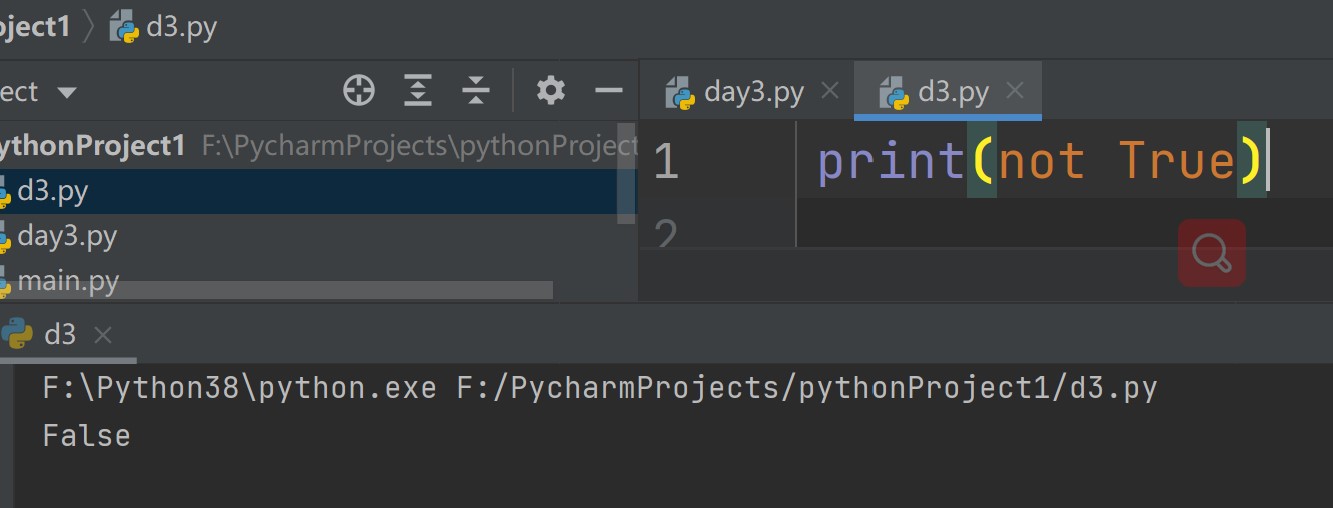Select day3.py in the project tree
This screenshot has width=1333, height=508.
point(67,237)
